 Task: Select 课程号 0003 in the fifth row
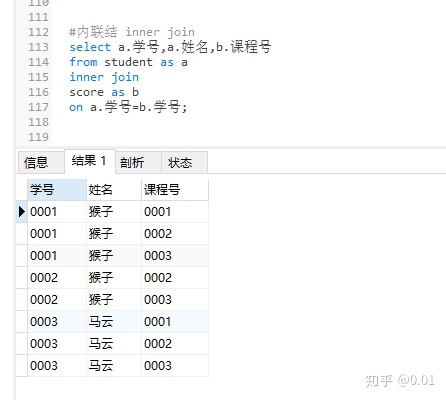(175, 300)
